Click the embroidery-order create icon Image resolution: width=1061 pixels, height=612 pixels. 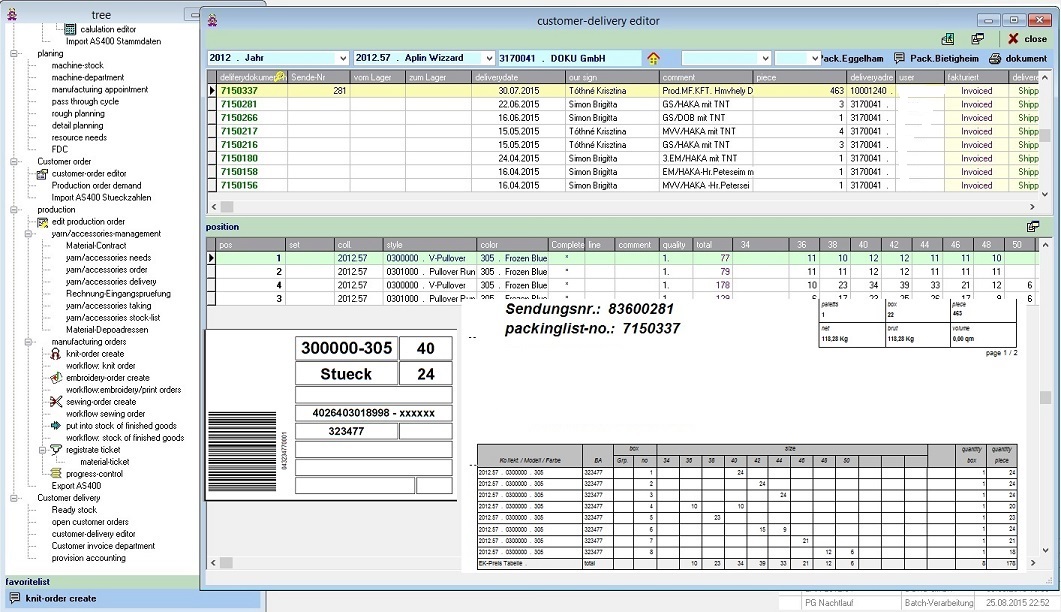(x=56, y=378)
